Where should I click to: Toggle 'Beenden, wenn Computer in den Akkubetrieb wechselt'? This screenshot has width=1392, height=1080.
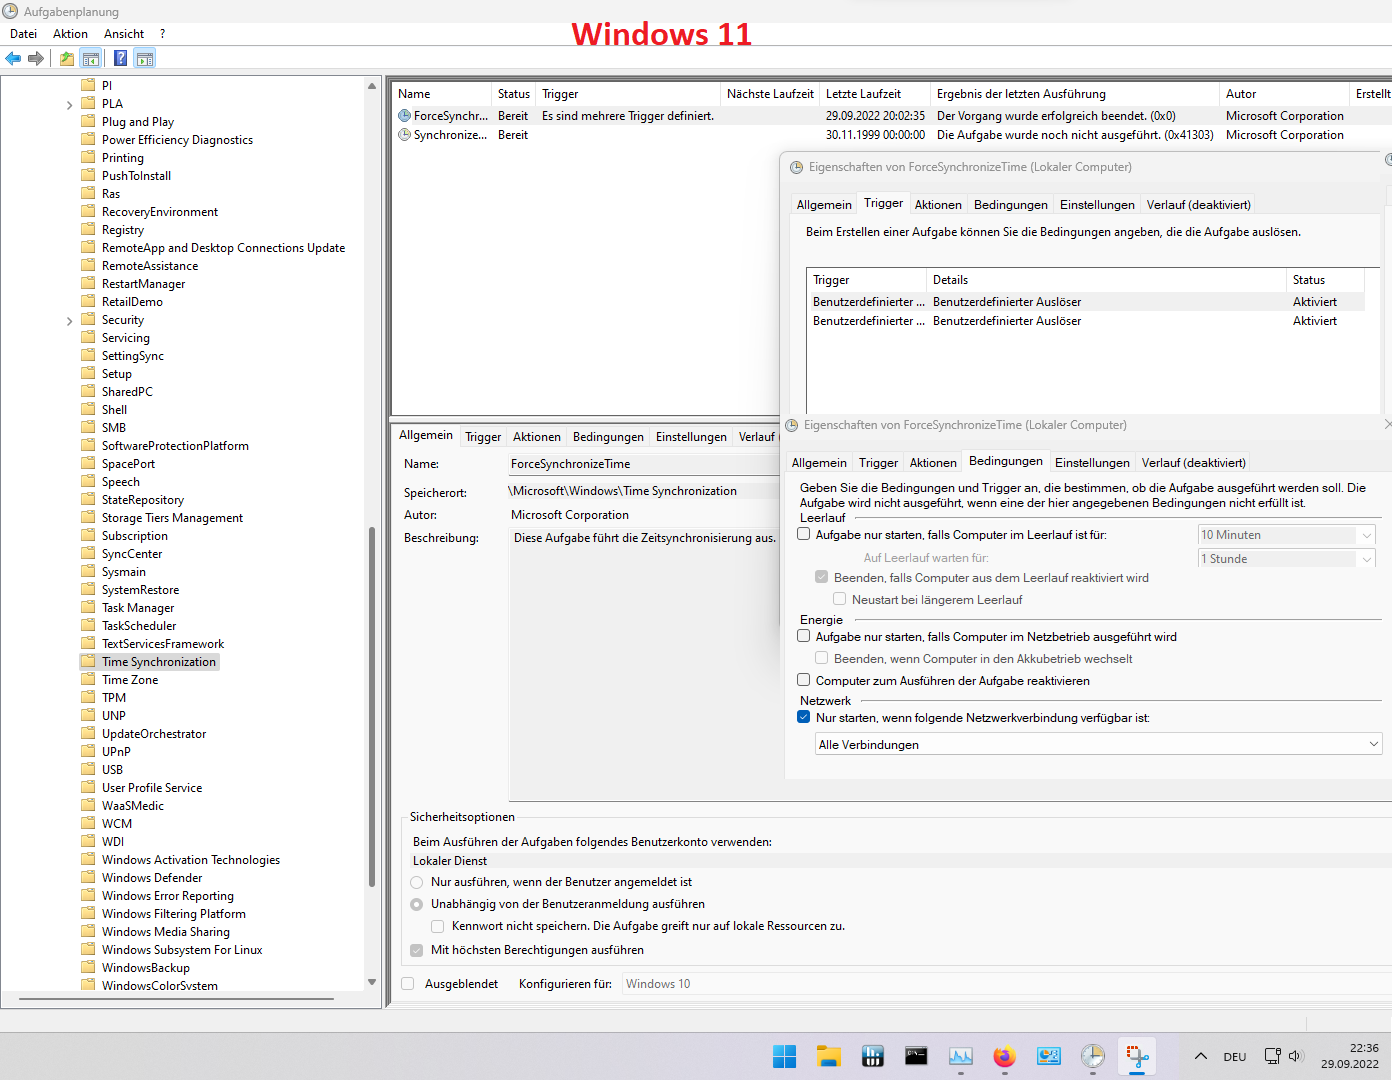tap(821, 658)
